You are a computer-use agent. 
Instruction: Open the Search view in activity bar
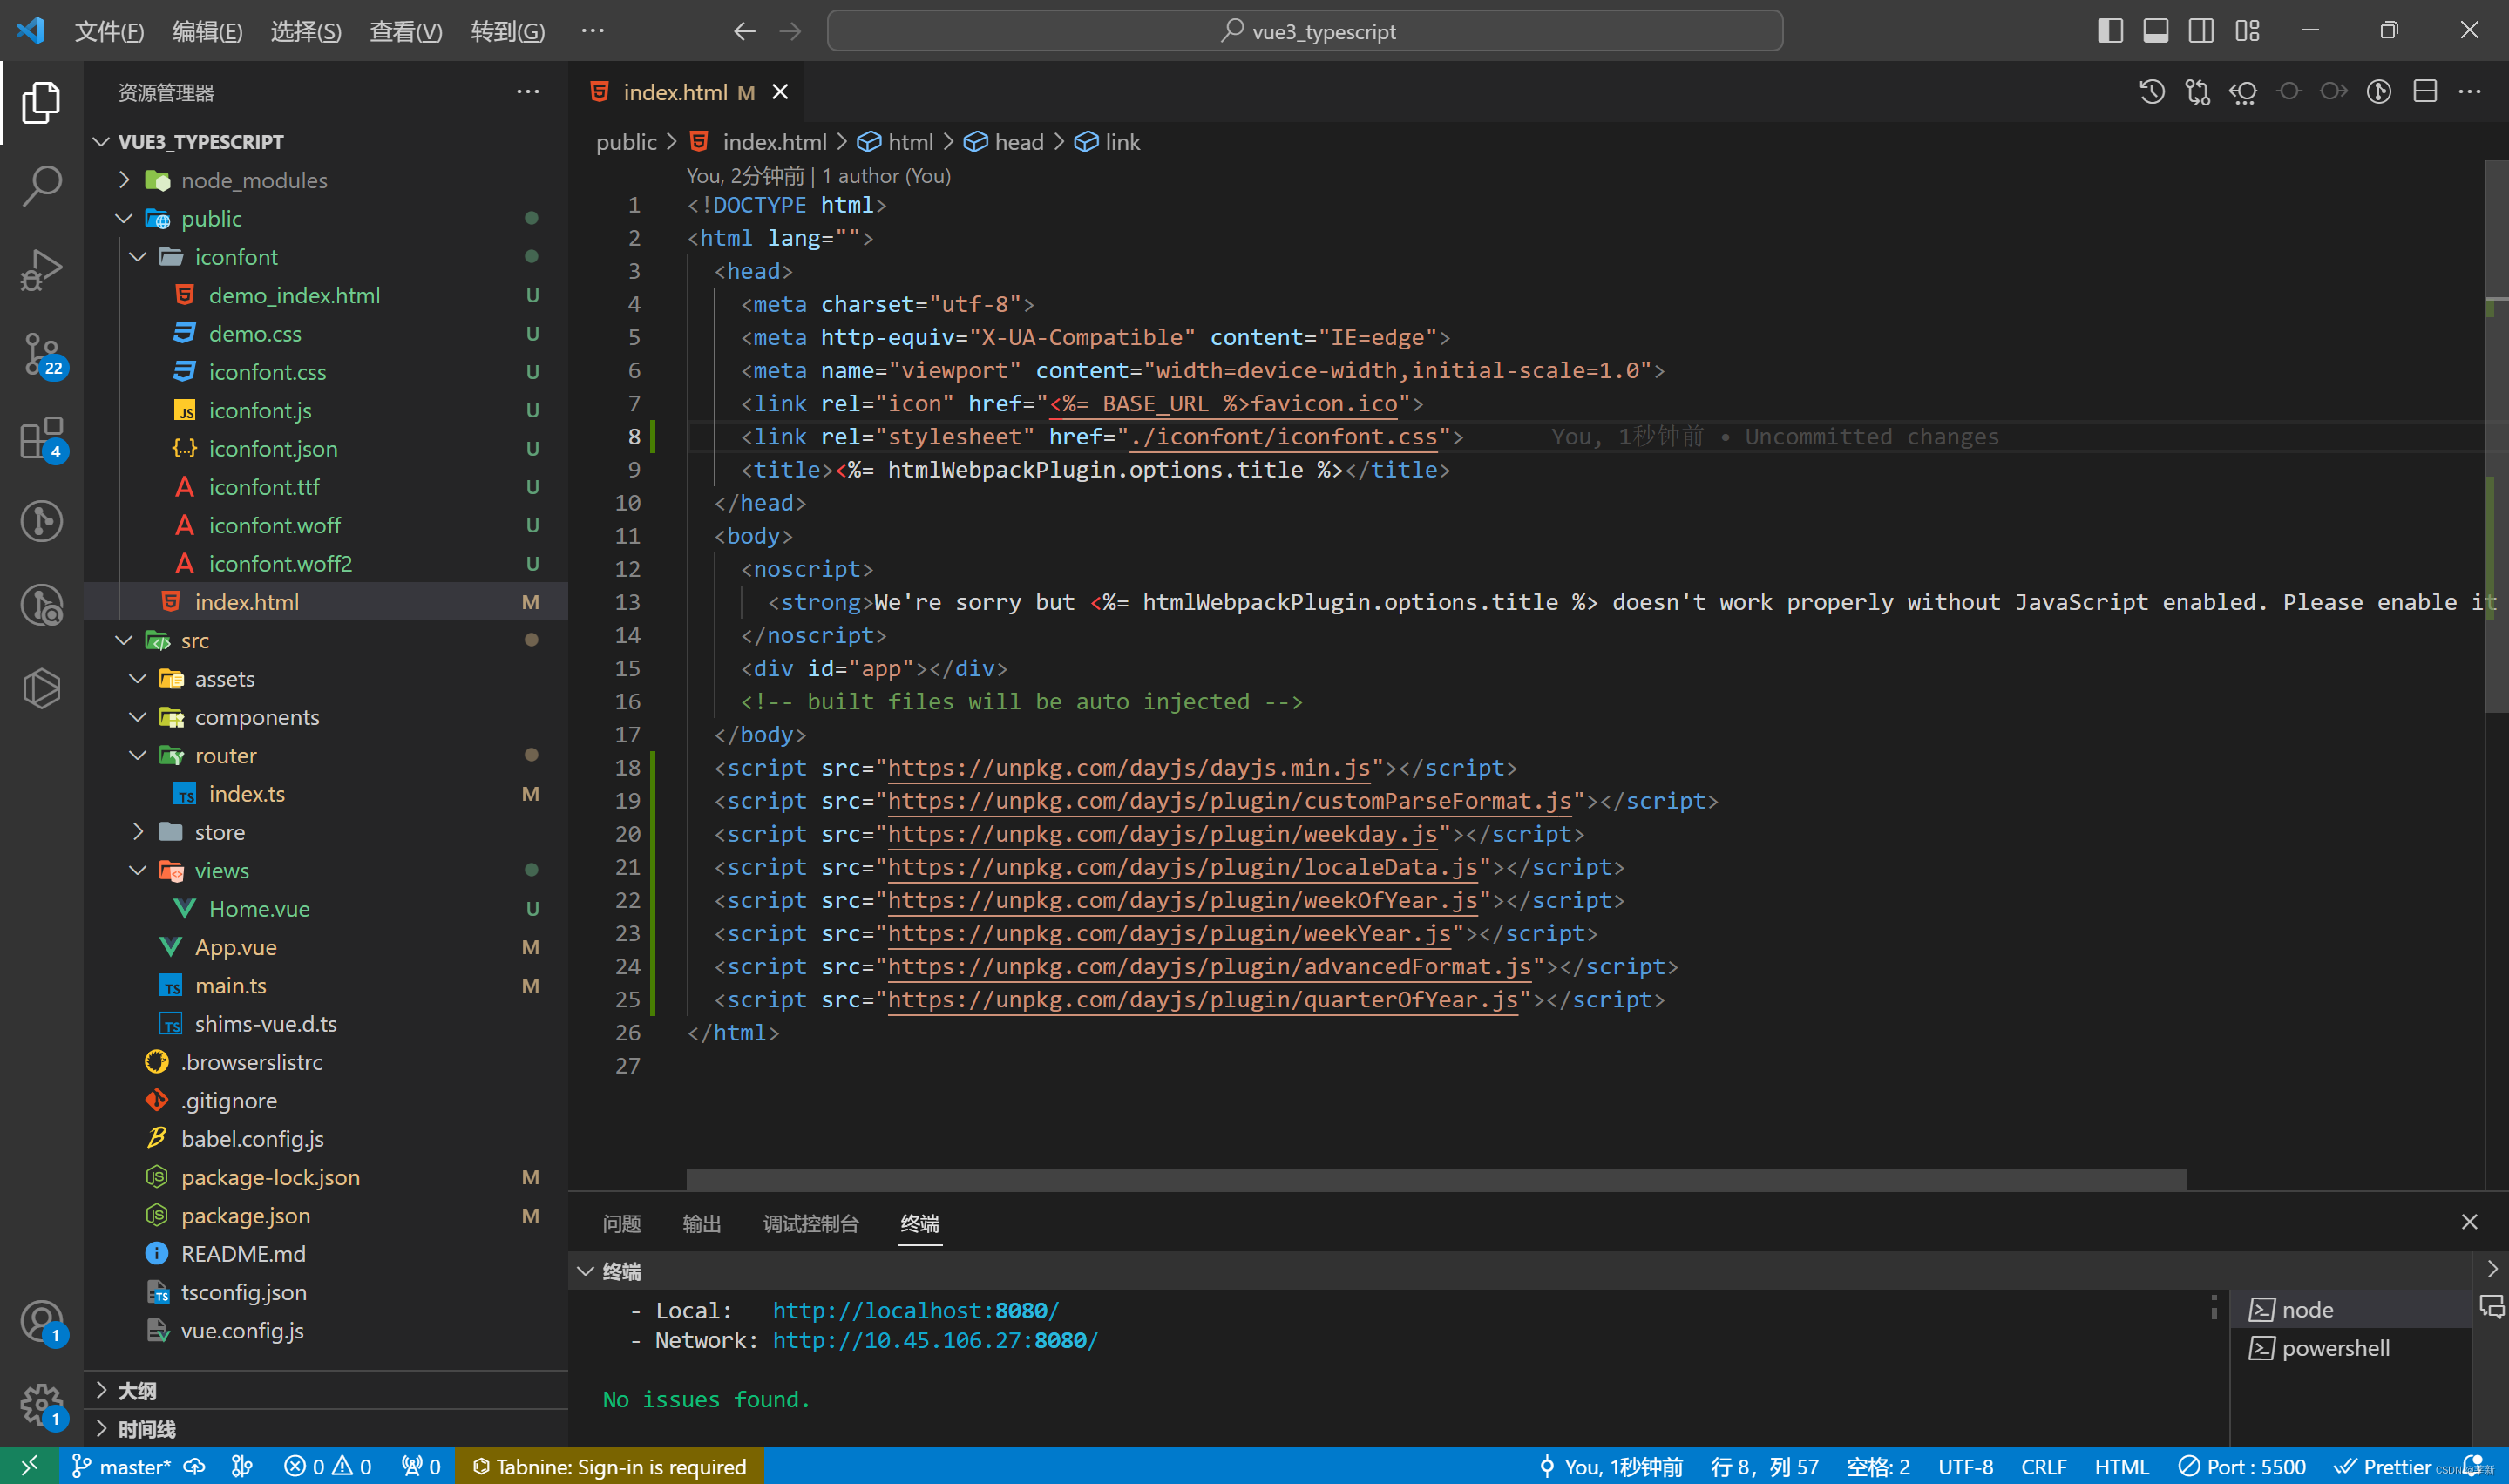point(41,185)
